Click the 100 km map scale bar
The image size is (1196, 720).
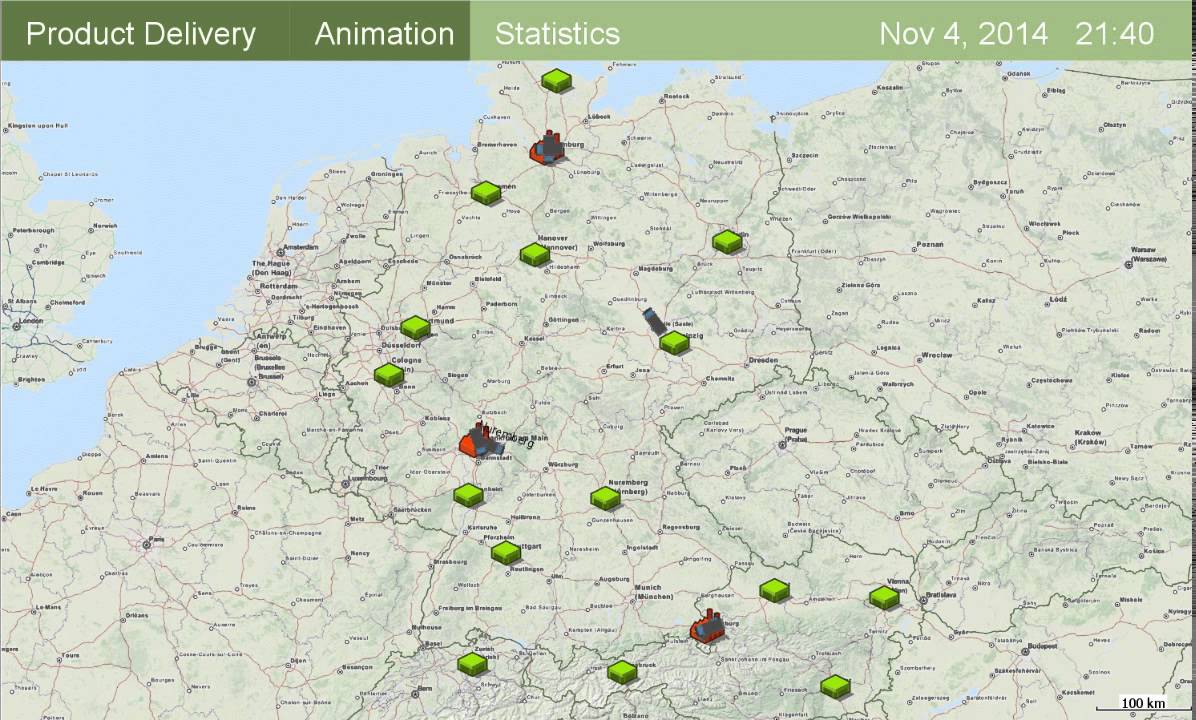(x=1143, y=703)
